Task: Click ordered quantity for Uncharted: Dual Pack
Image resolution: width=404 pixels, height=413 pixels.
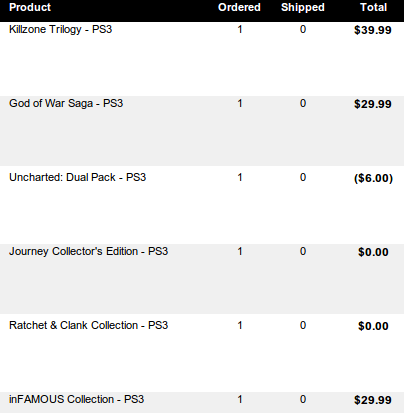Action: tap(240, 177)
